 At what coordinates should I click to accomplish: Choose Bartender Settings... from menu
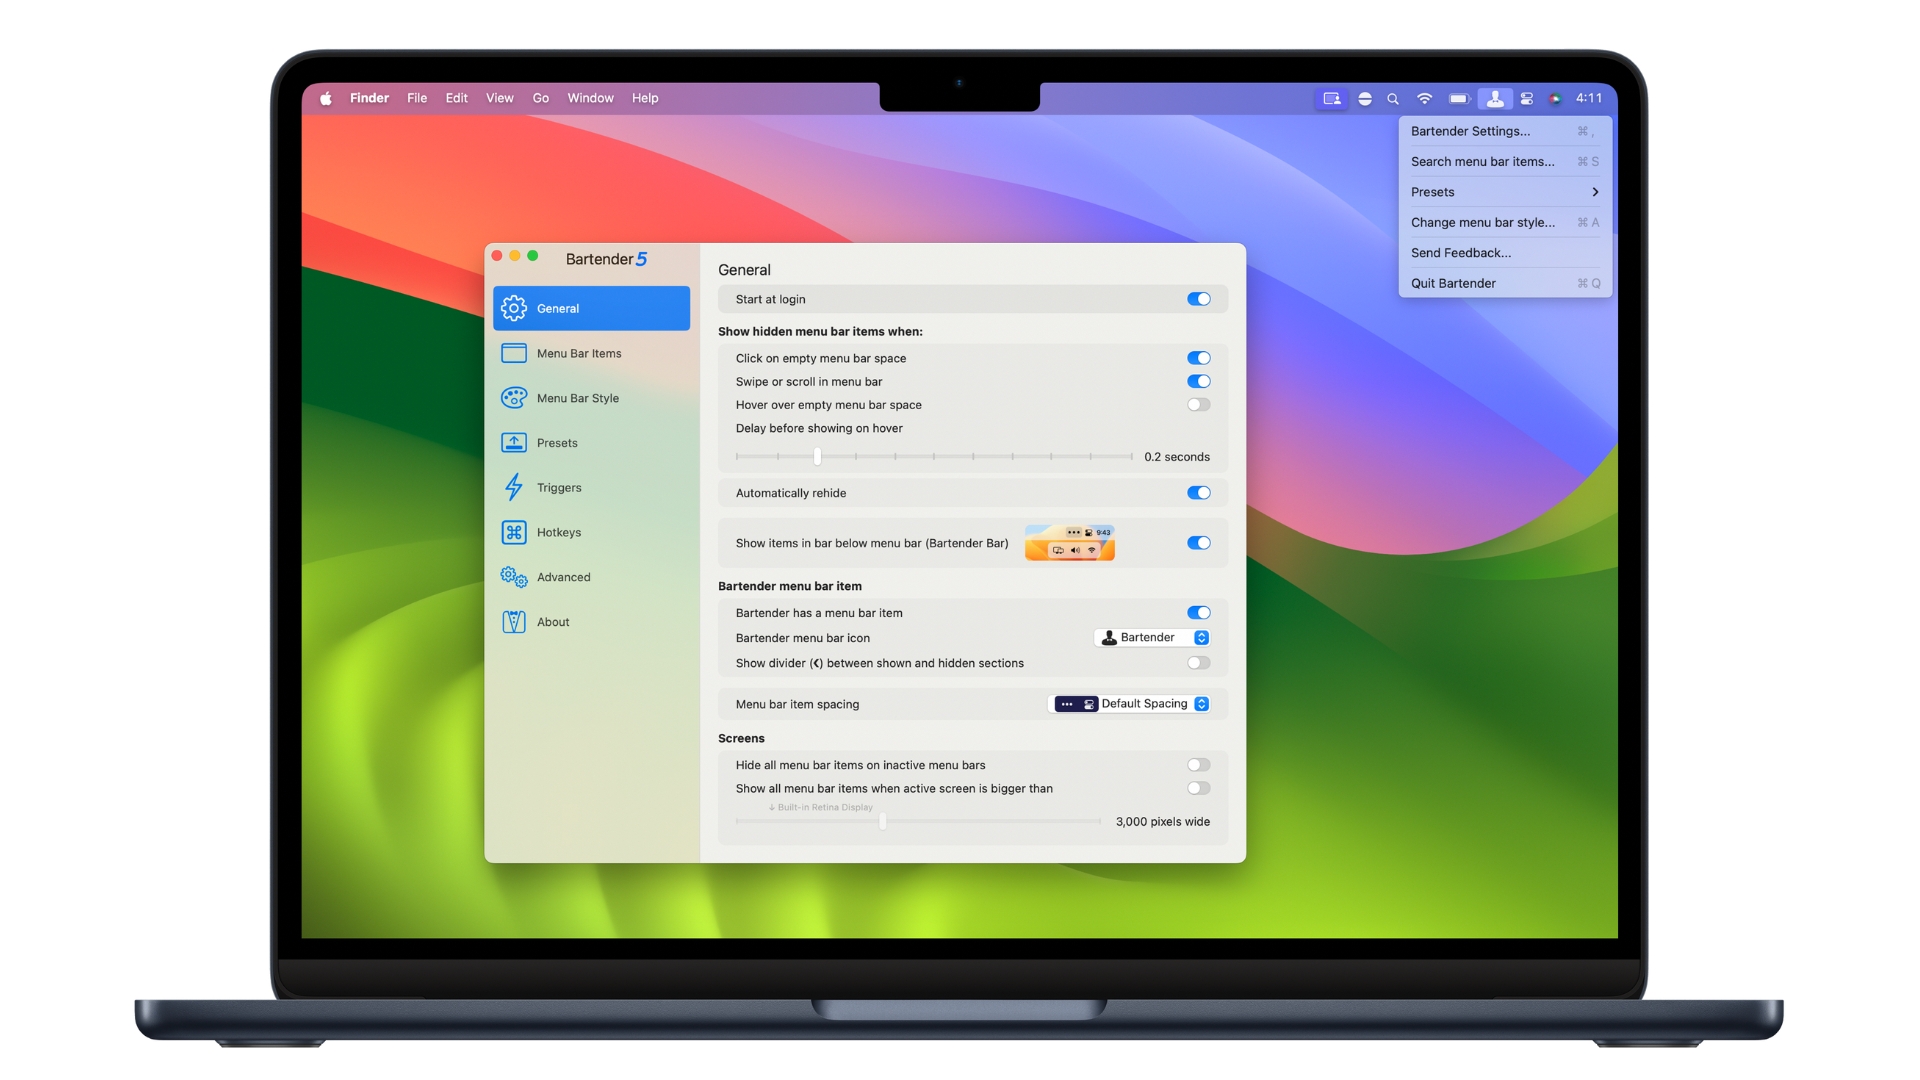click(1505, 131)
